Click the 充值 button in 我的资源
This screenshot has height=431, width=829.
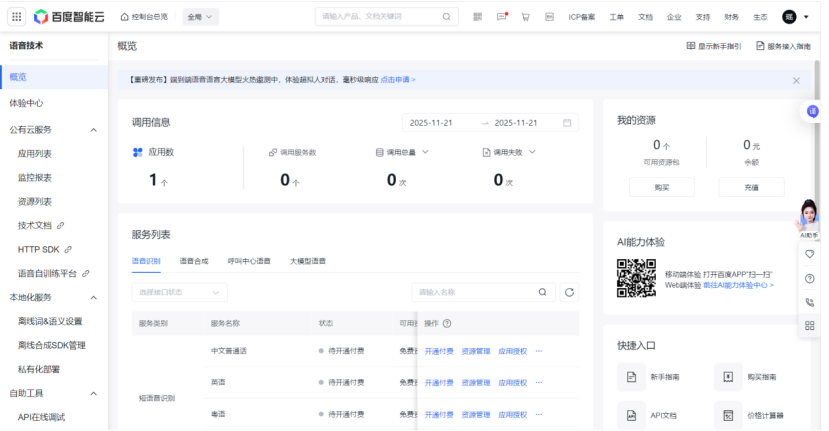(x=751, y=188)
